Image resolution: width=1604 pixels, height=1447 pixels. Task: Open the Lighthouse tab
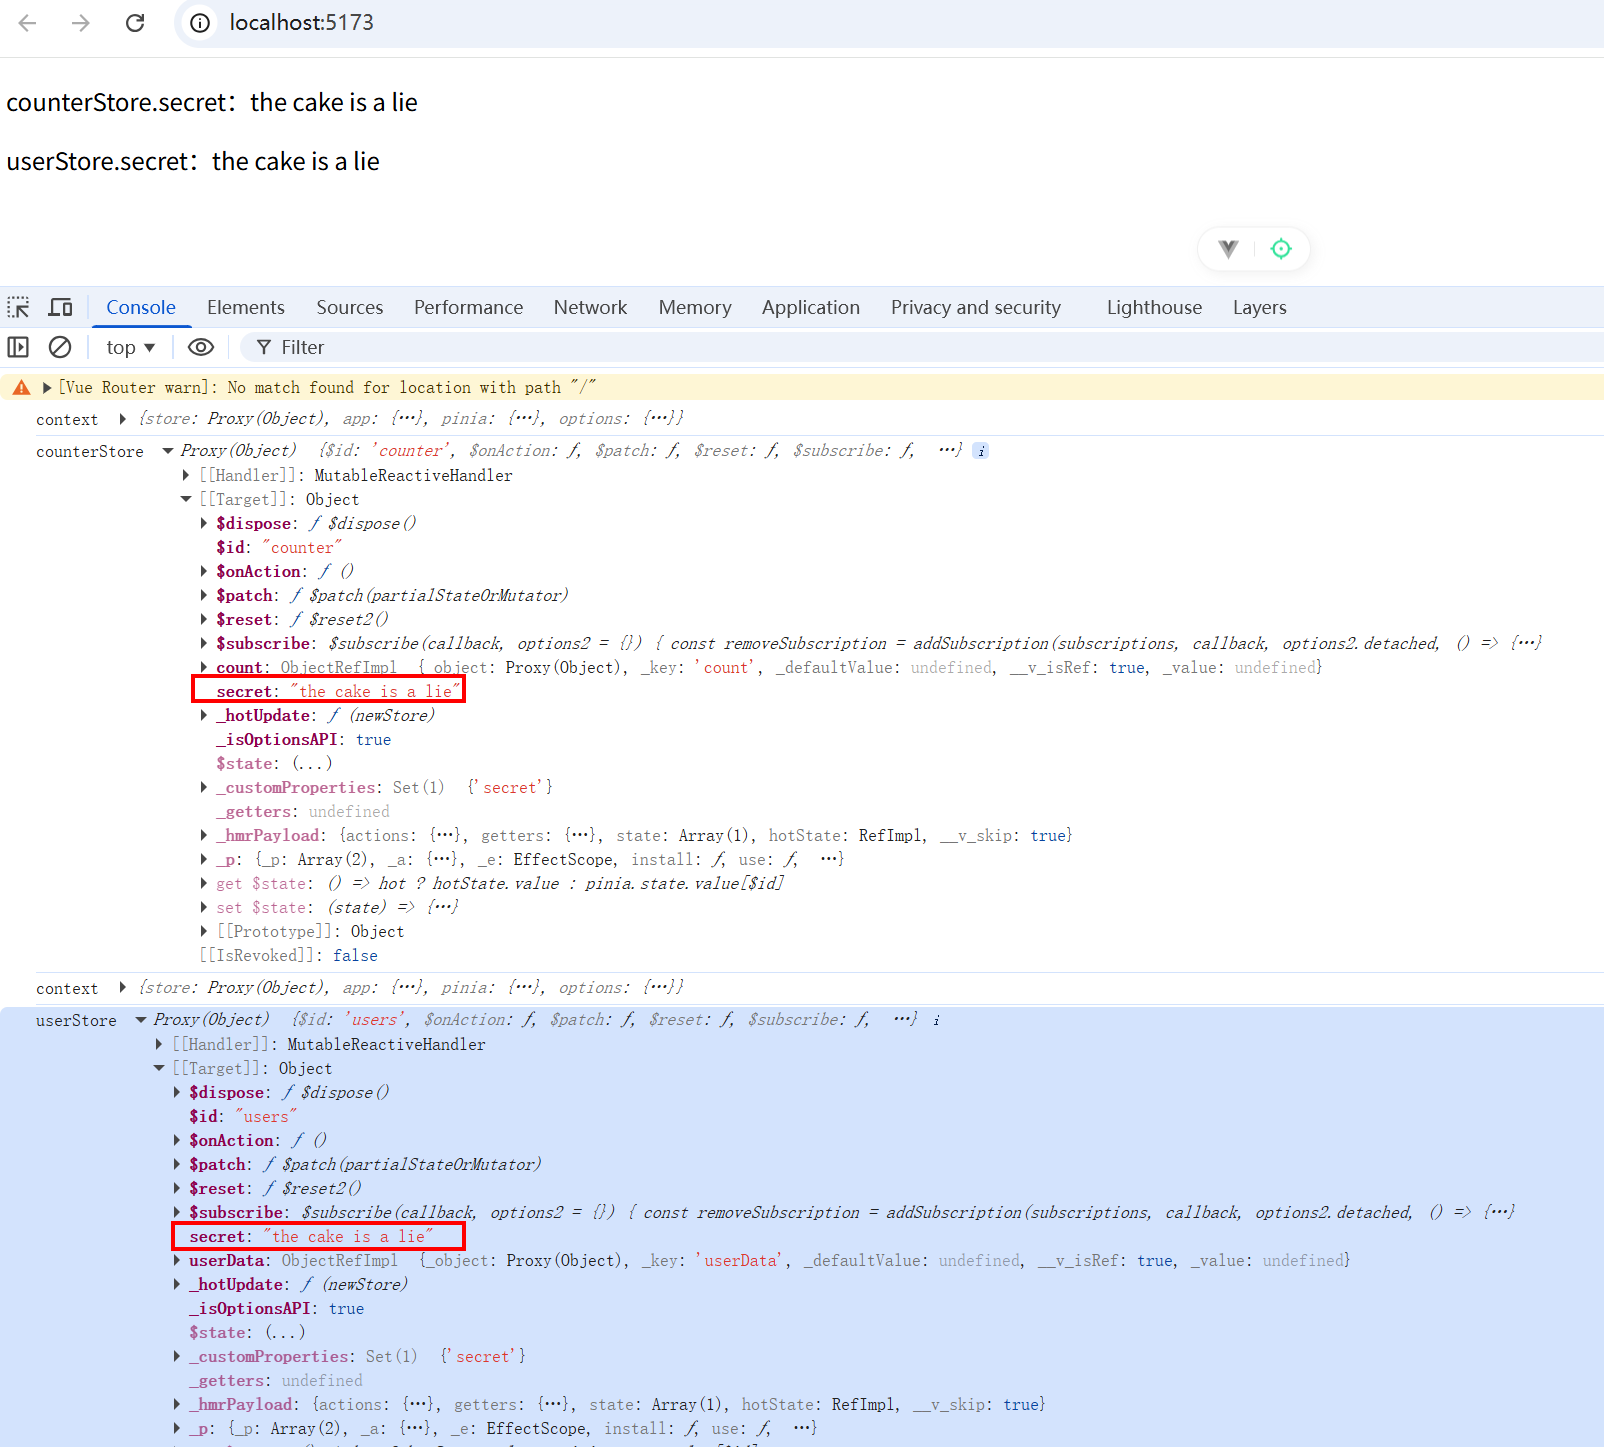coord(1154,307)
